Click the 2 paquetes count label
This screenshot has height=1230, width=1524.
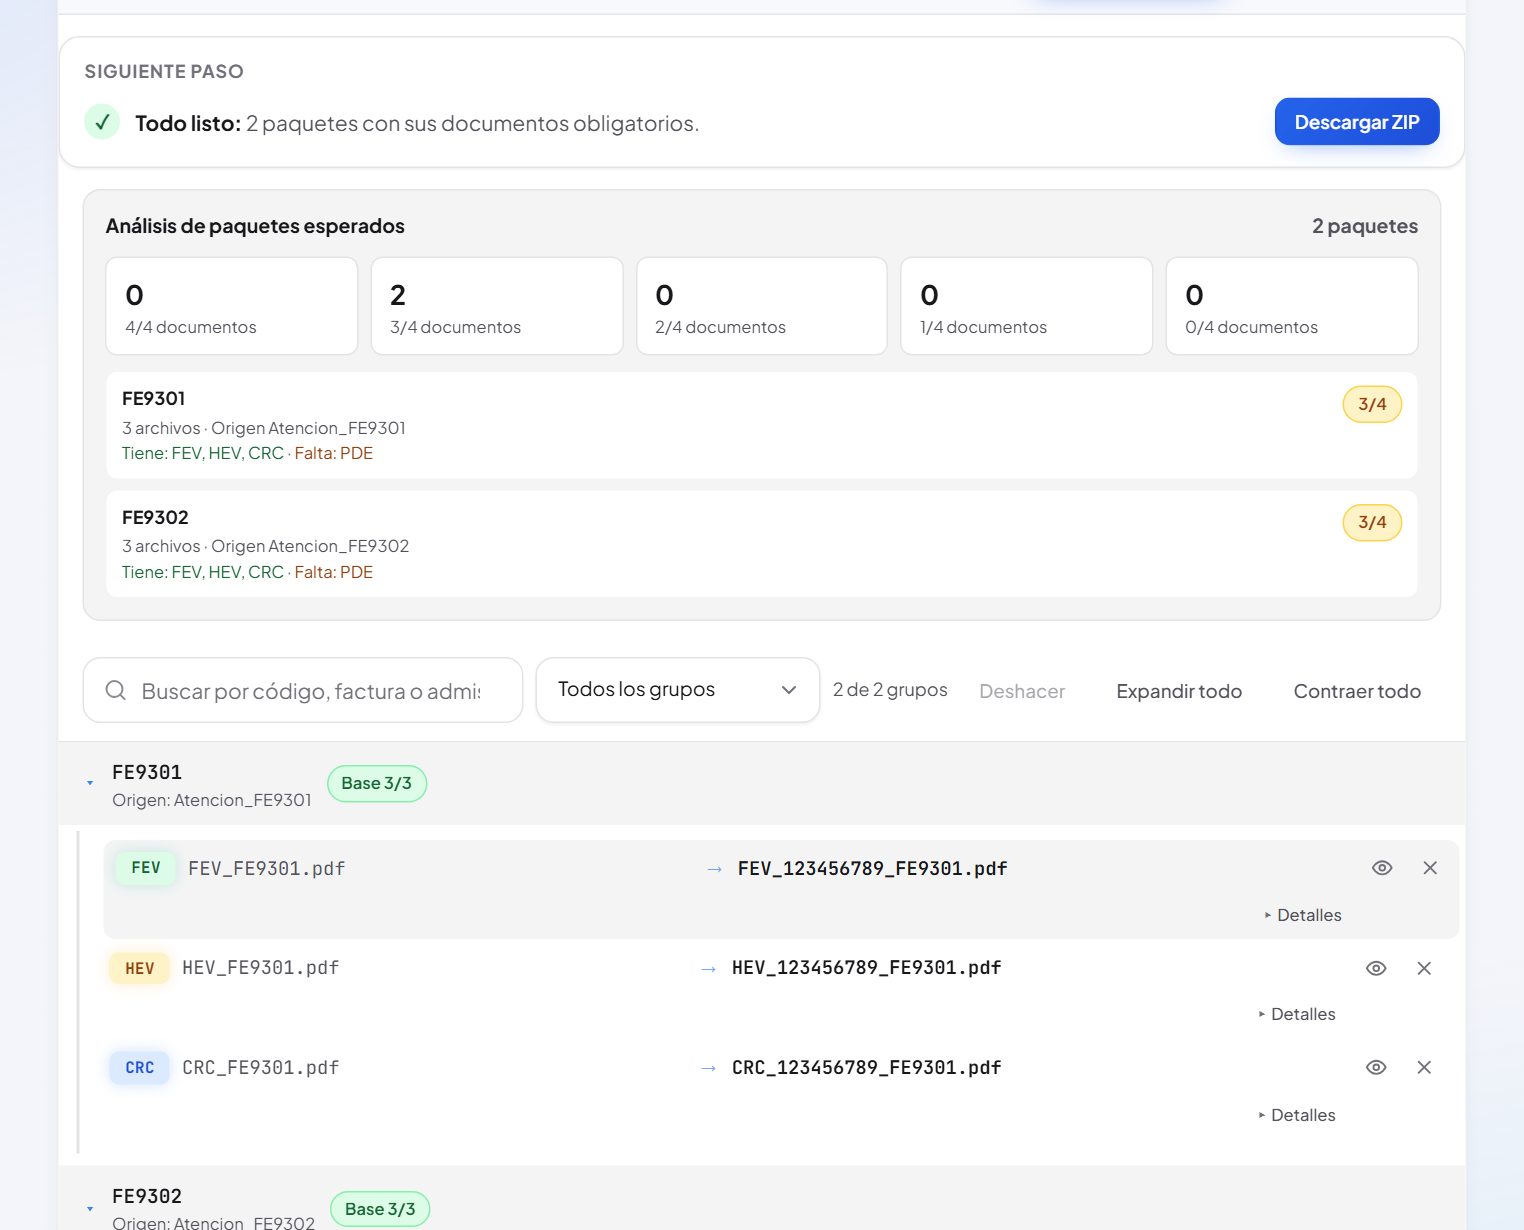click(1365, 226)
